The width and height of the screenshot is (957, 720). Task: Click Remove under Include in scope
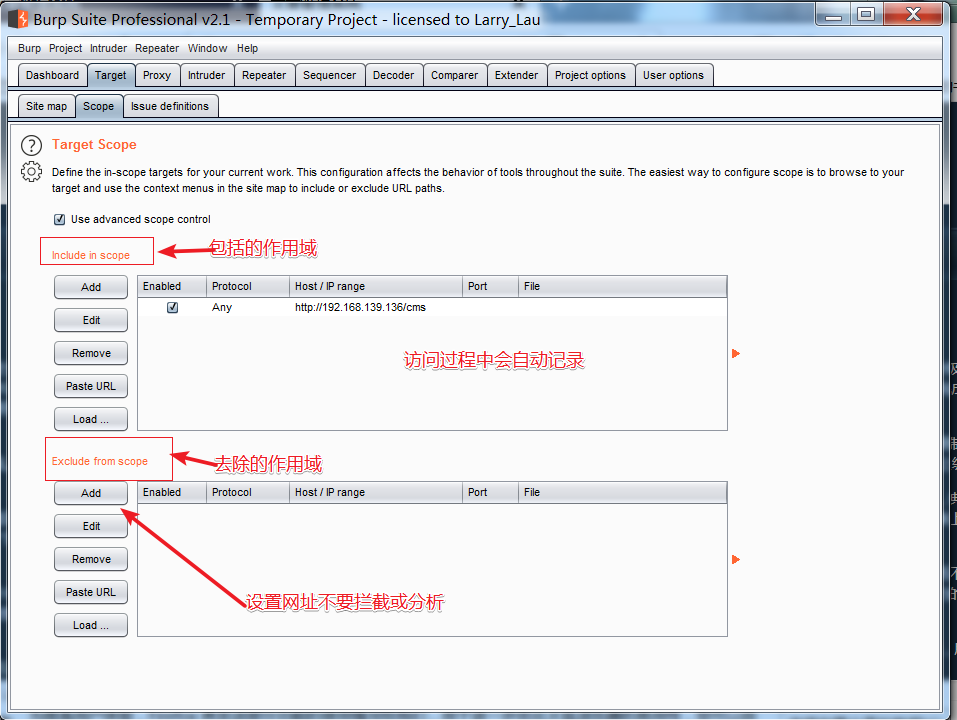(91, 353)
